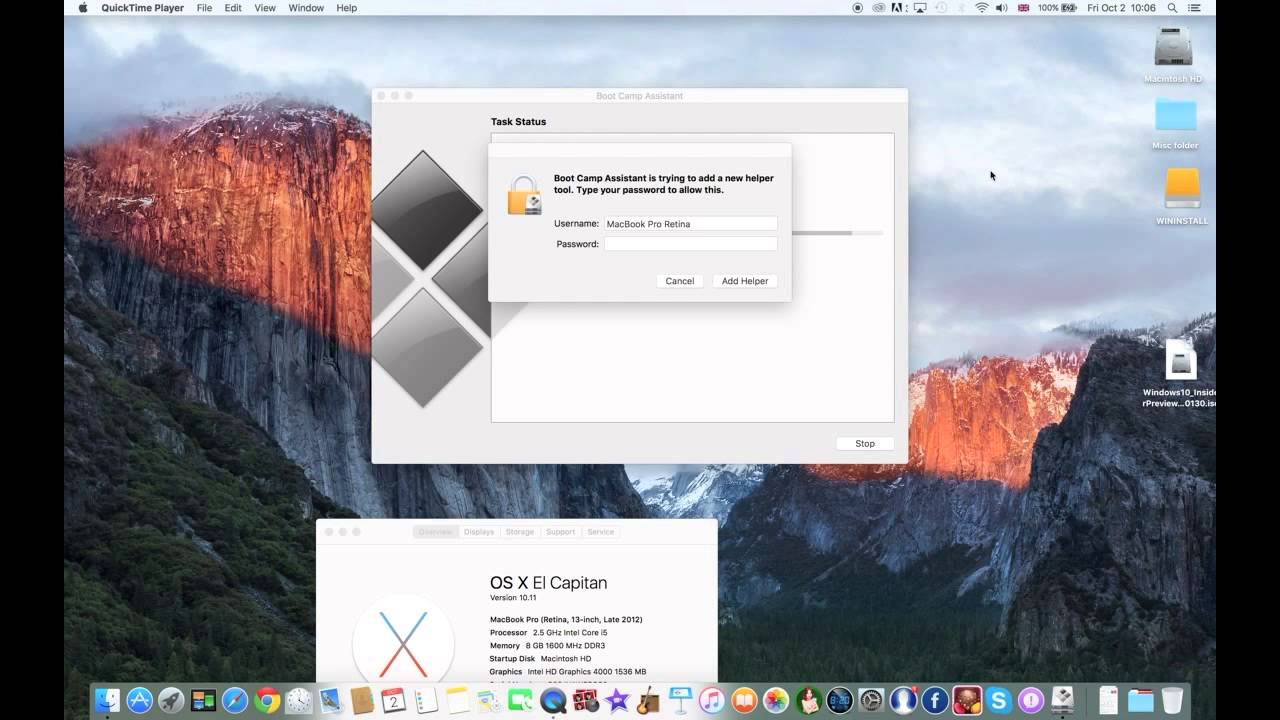The width and height of the screenshot is (1280, 720).
Task: Open AirPlay display menu in menu bar
Action: click(x=920, y=8)
